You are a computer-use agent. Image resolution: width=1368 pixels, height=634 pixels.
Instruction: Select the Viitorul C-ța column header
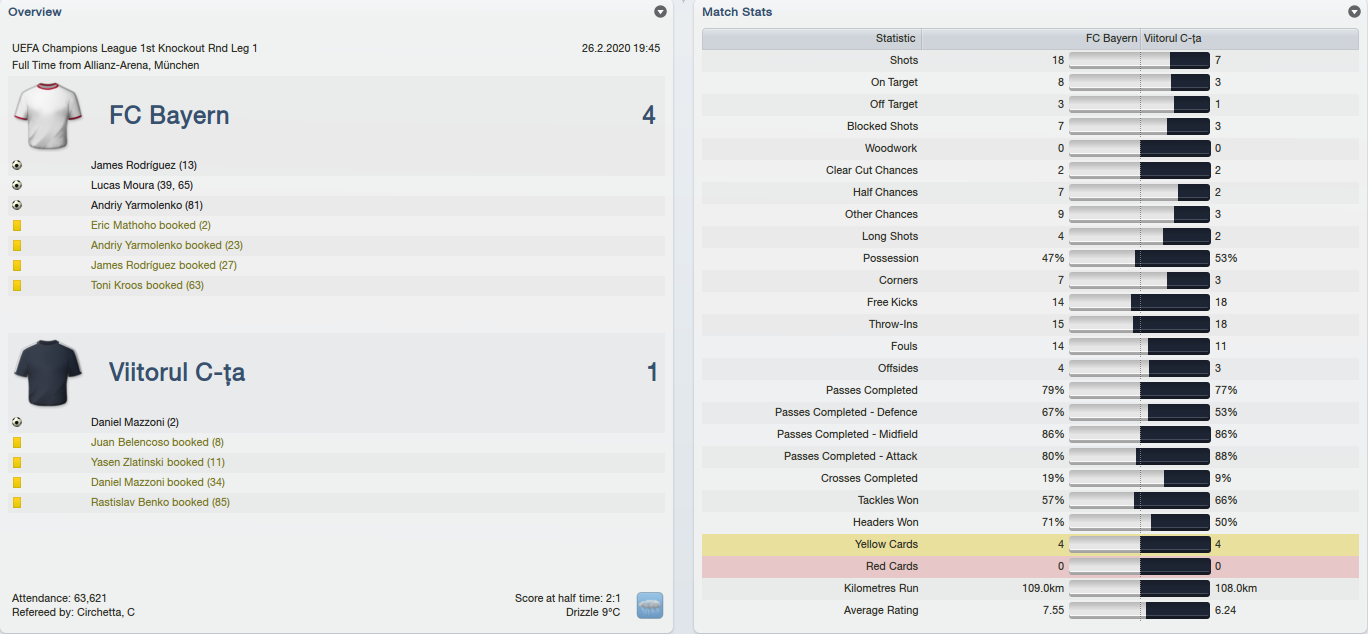[1250, 39]
